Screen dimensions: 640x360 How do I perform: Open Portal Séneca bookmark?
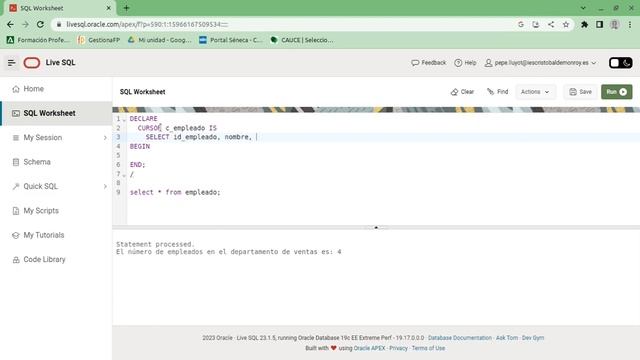click(x=231, y=40)
